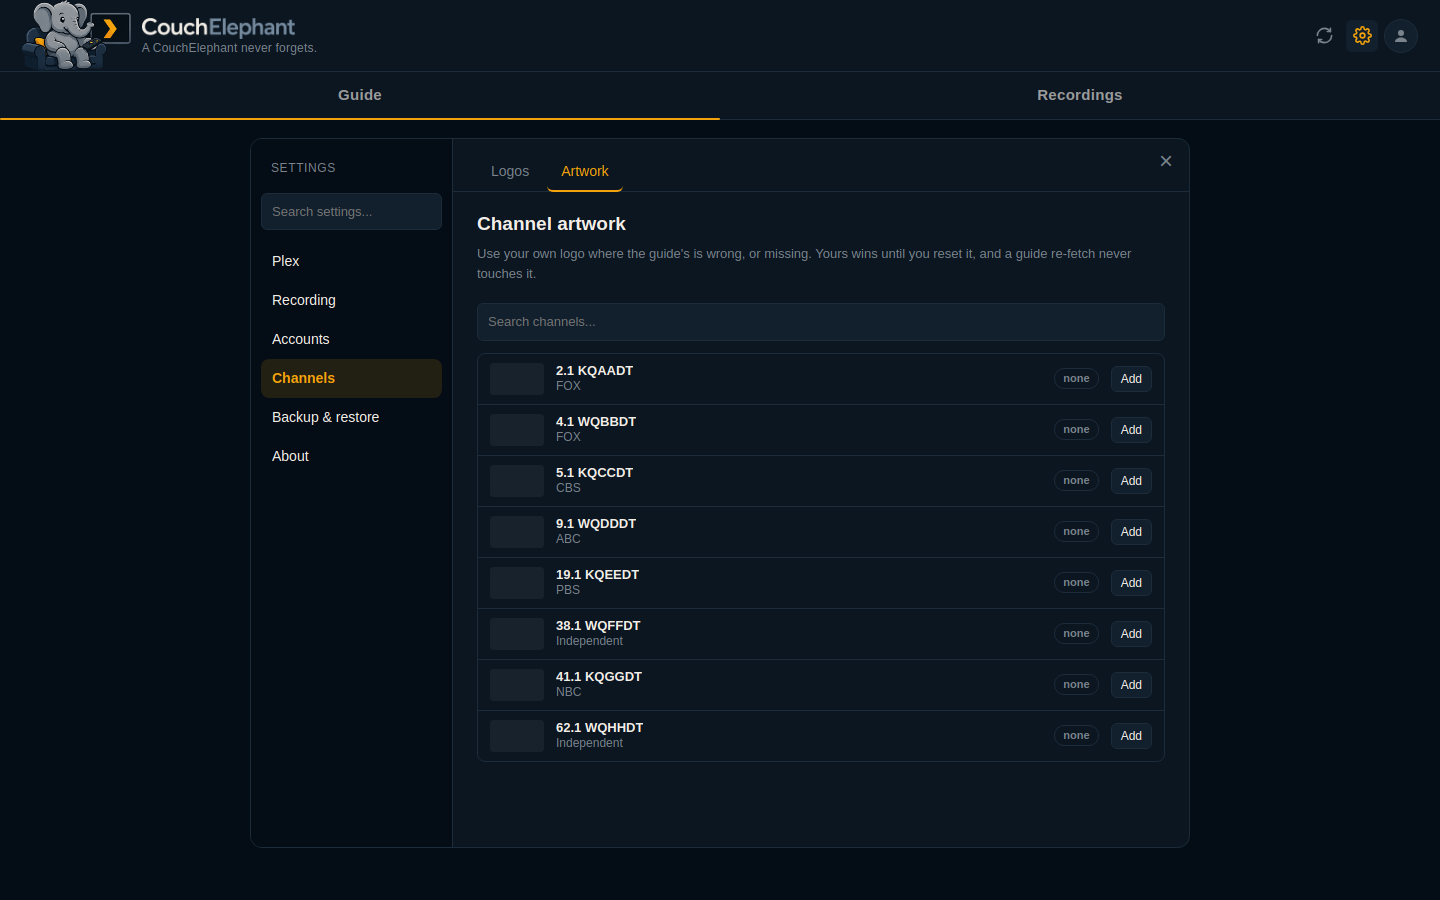Screen dimensions: 1440x900
Task: Click the channel name 19.1 KQEEDT
Action: [x=597, y=575]
